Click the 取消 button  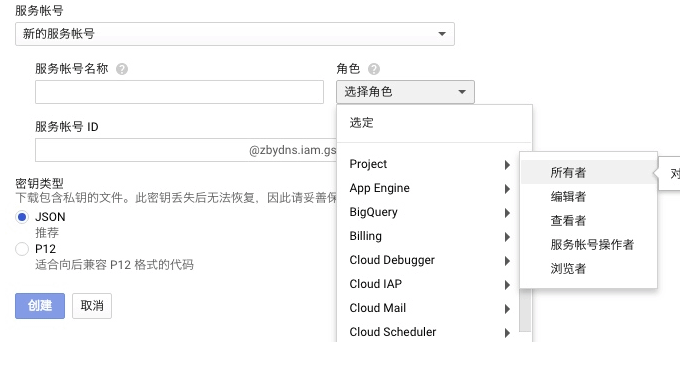tap(92, 306)
